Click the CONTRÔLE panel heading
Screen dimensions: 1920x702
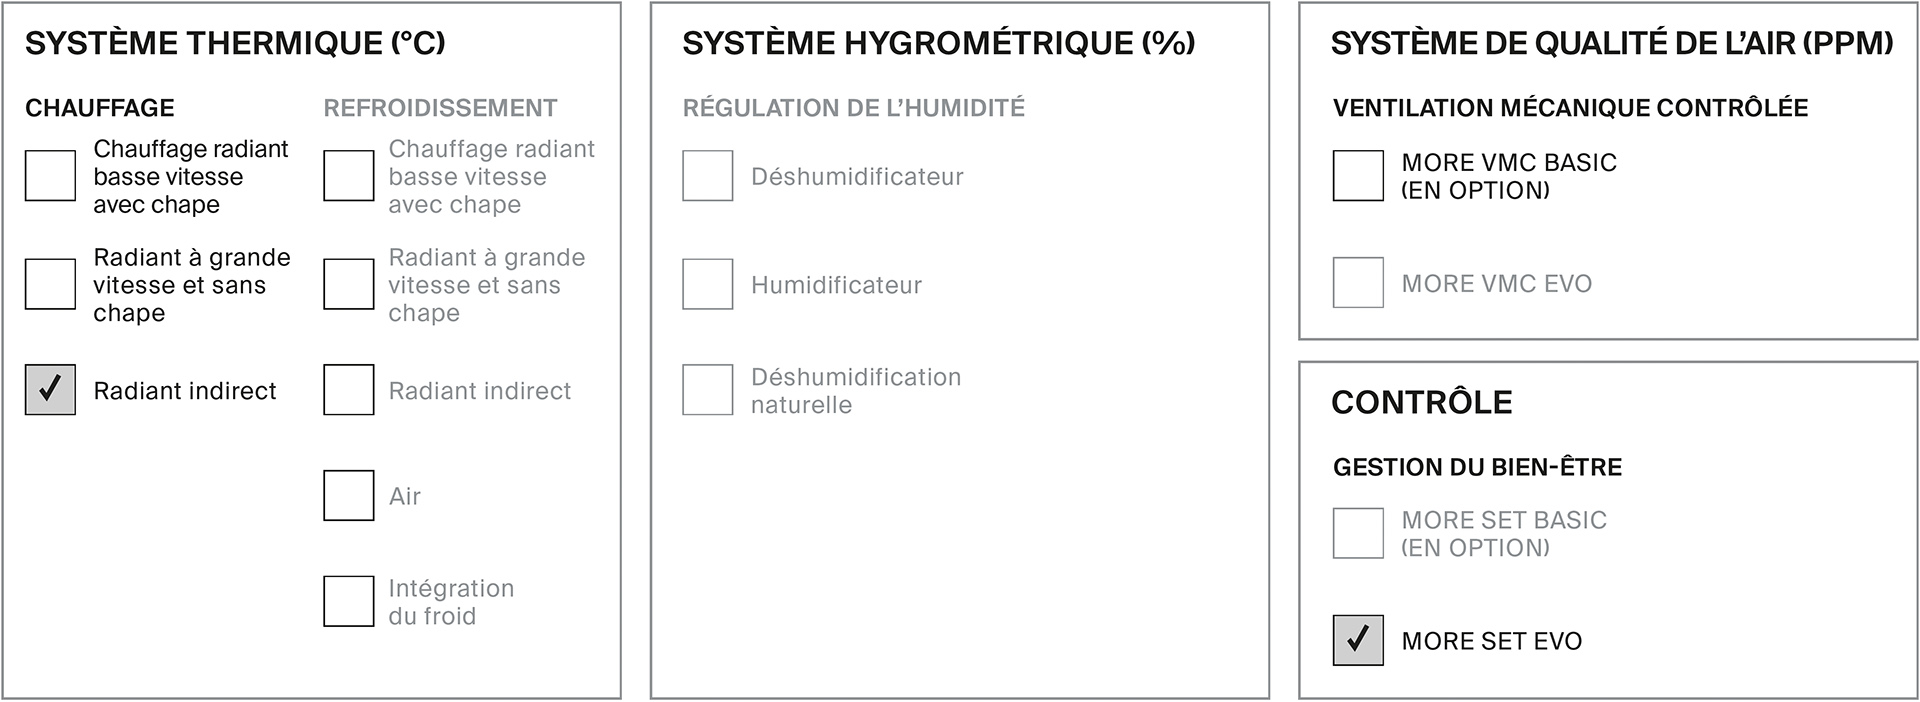[x=1422, y=402]
